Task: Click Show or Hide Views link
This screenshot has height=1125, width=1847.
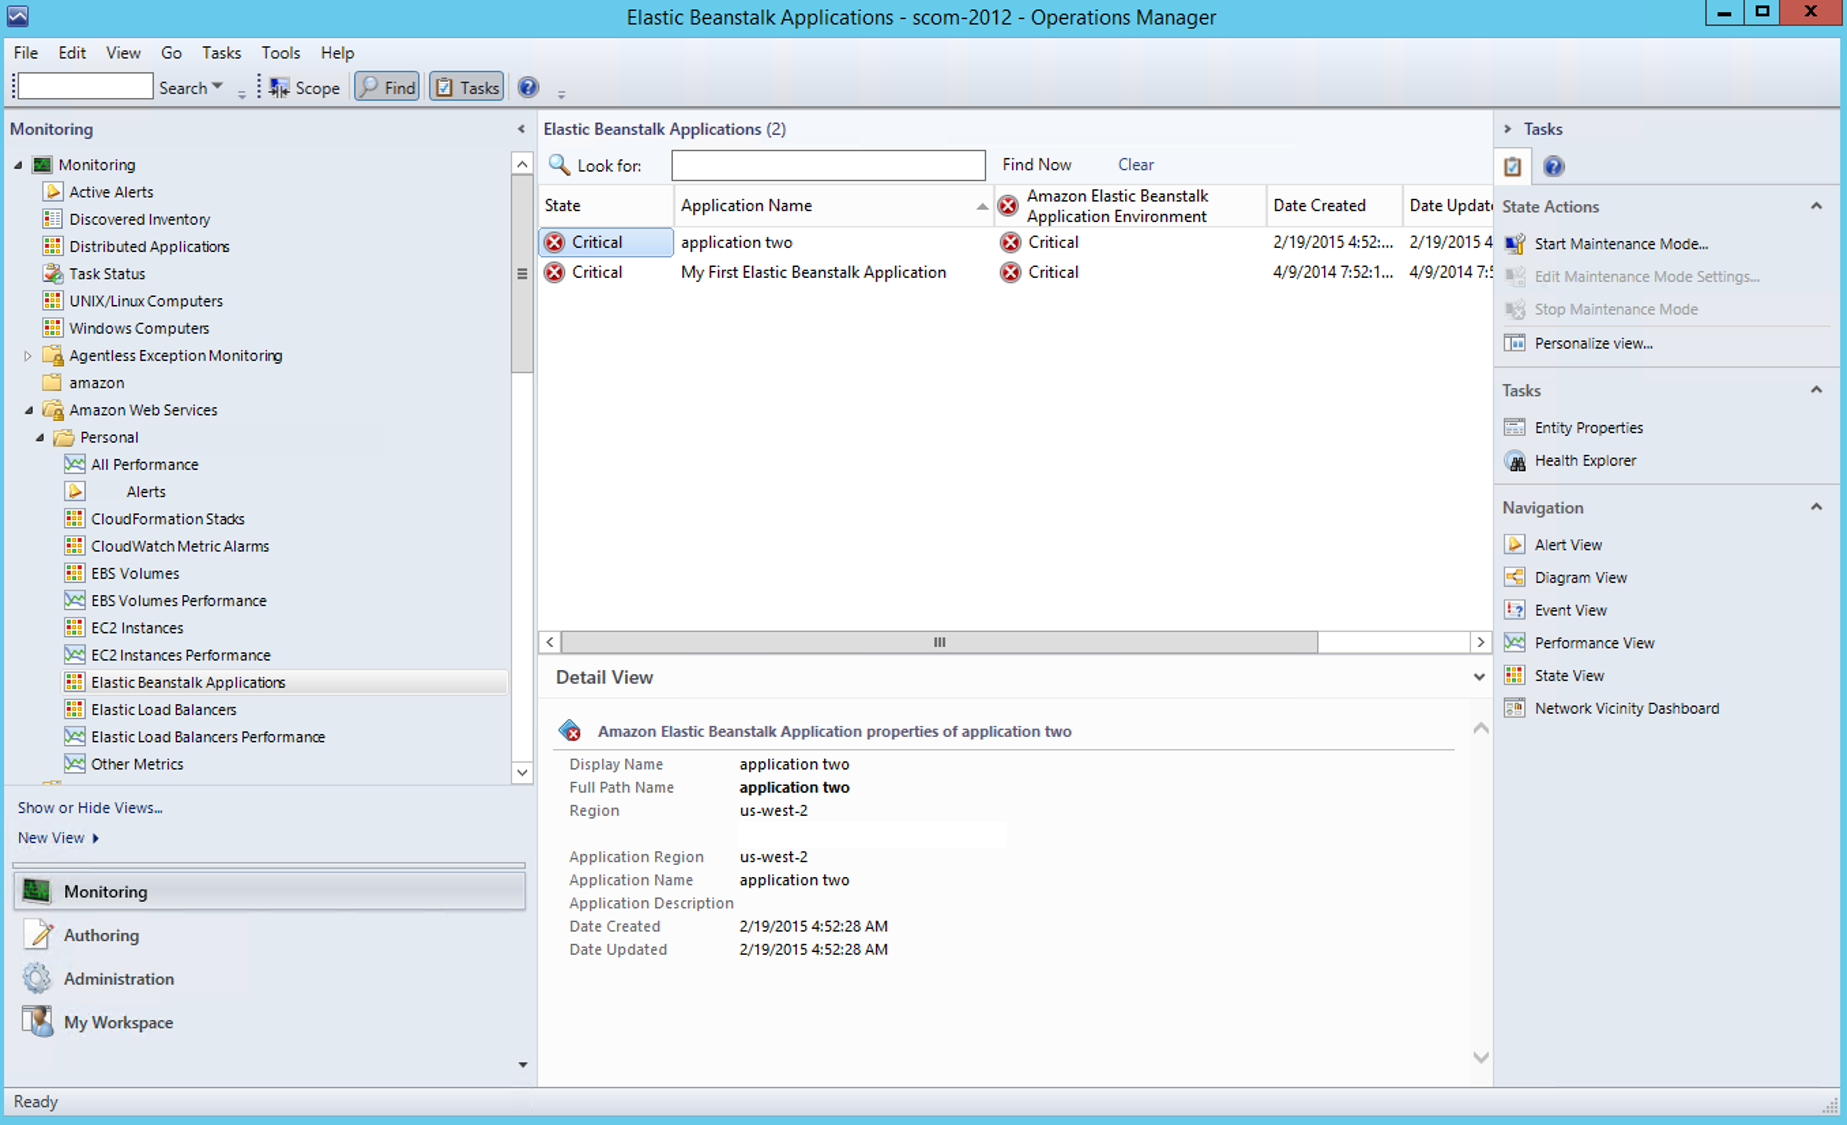Action: pyautogui.click(x=90, y=807)
